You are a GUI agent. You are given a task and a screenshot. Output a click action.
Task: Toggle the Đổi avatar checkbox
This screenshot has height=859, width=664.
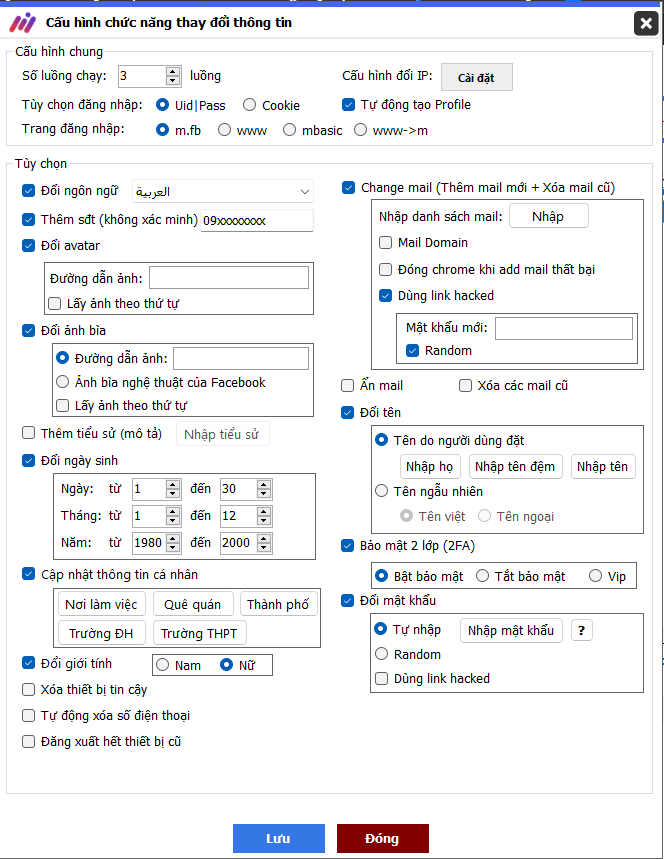click(28, 245)
